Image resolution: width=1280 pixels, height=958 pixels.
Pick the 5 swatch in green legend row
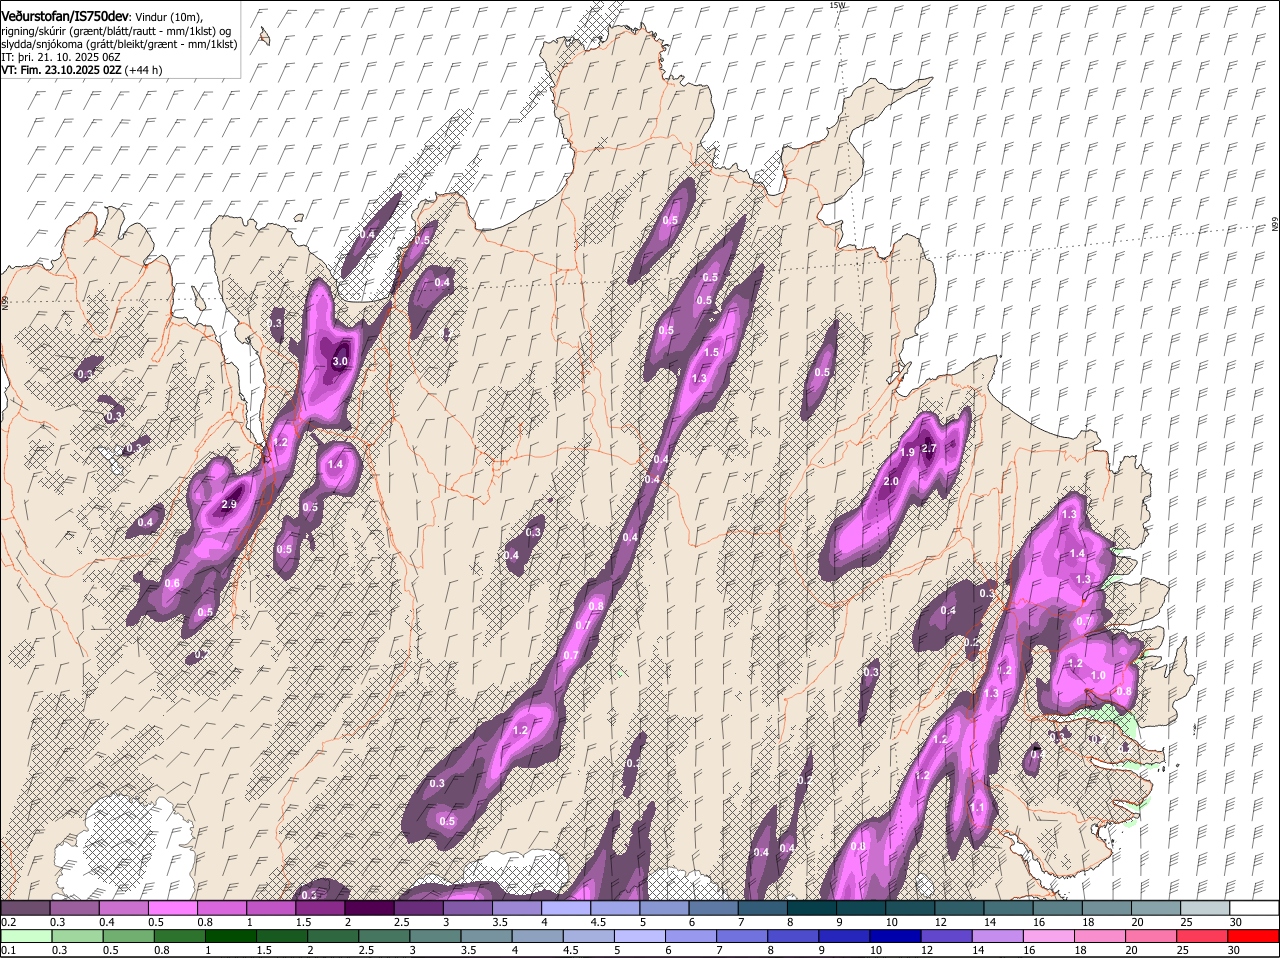(640, 936)
